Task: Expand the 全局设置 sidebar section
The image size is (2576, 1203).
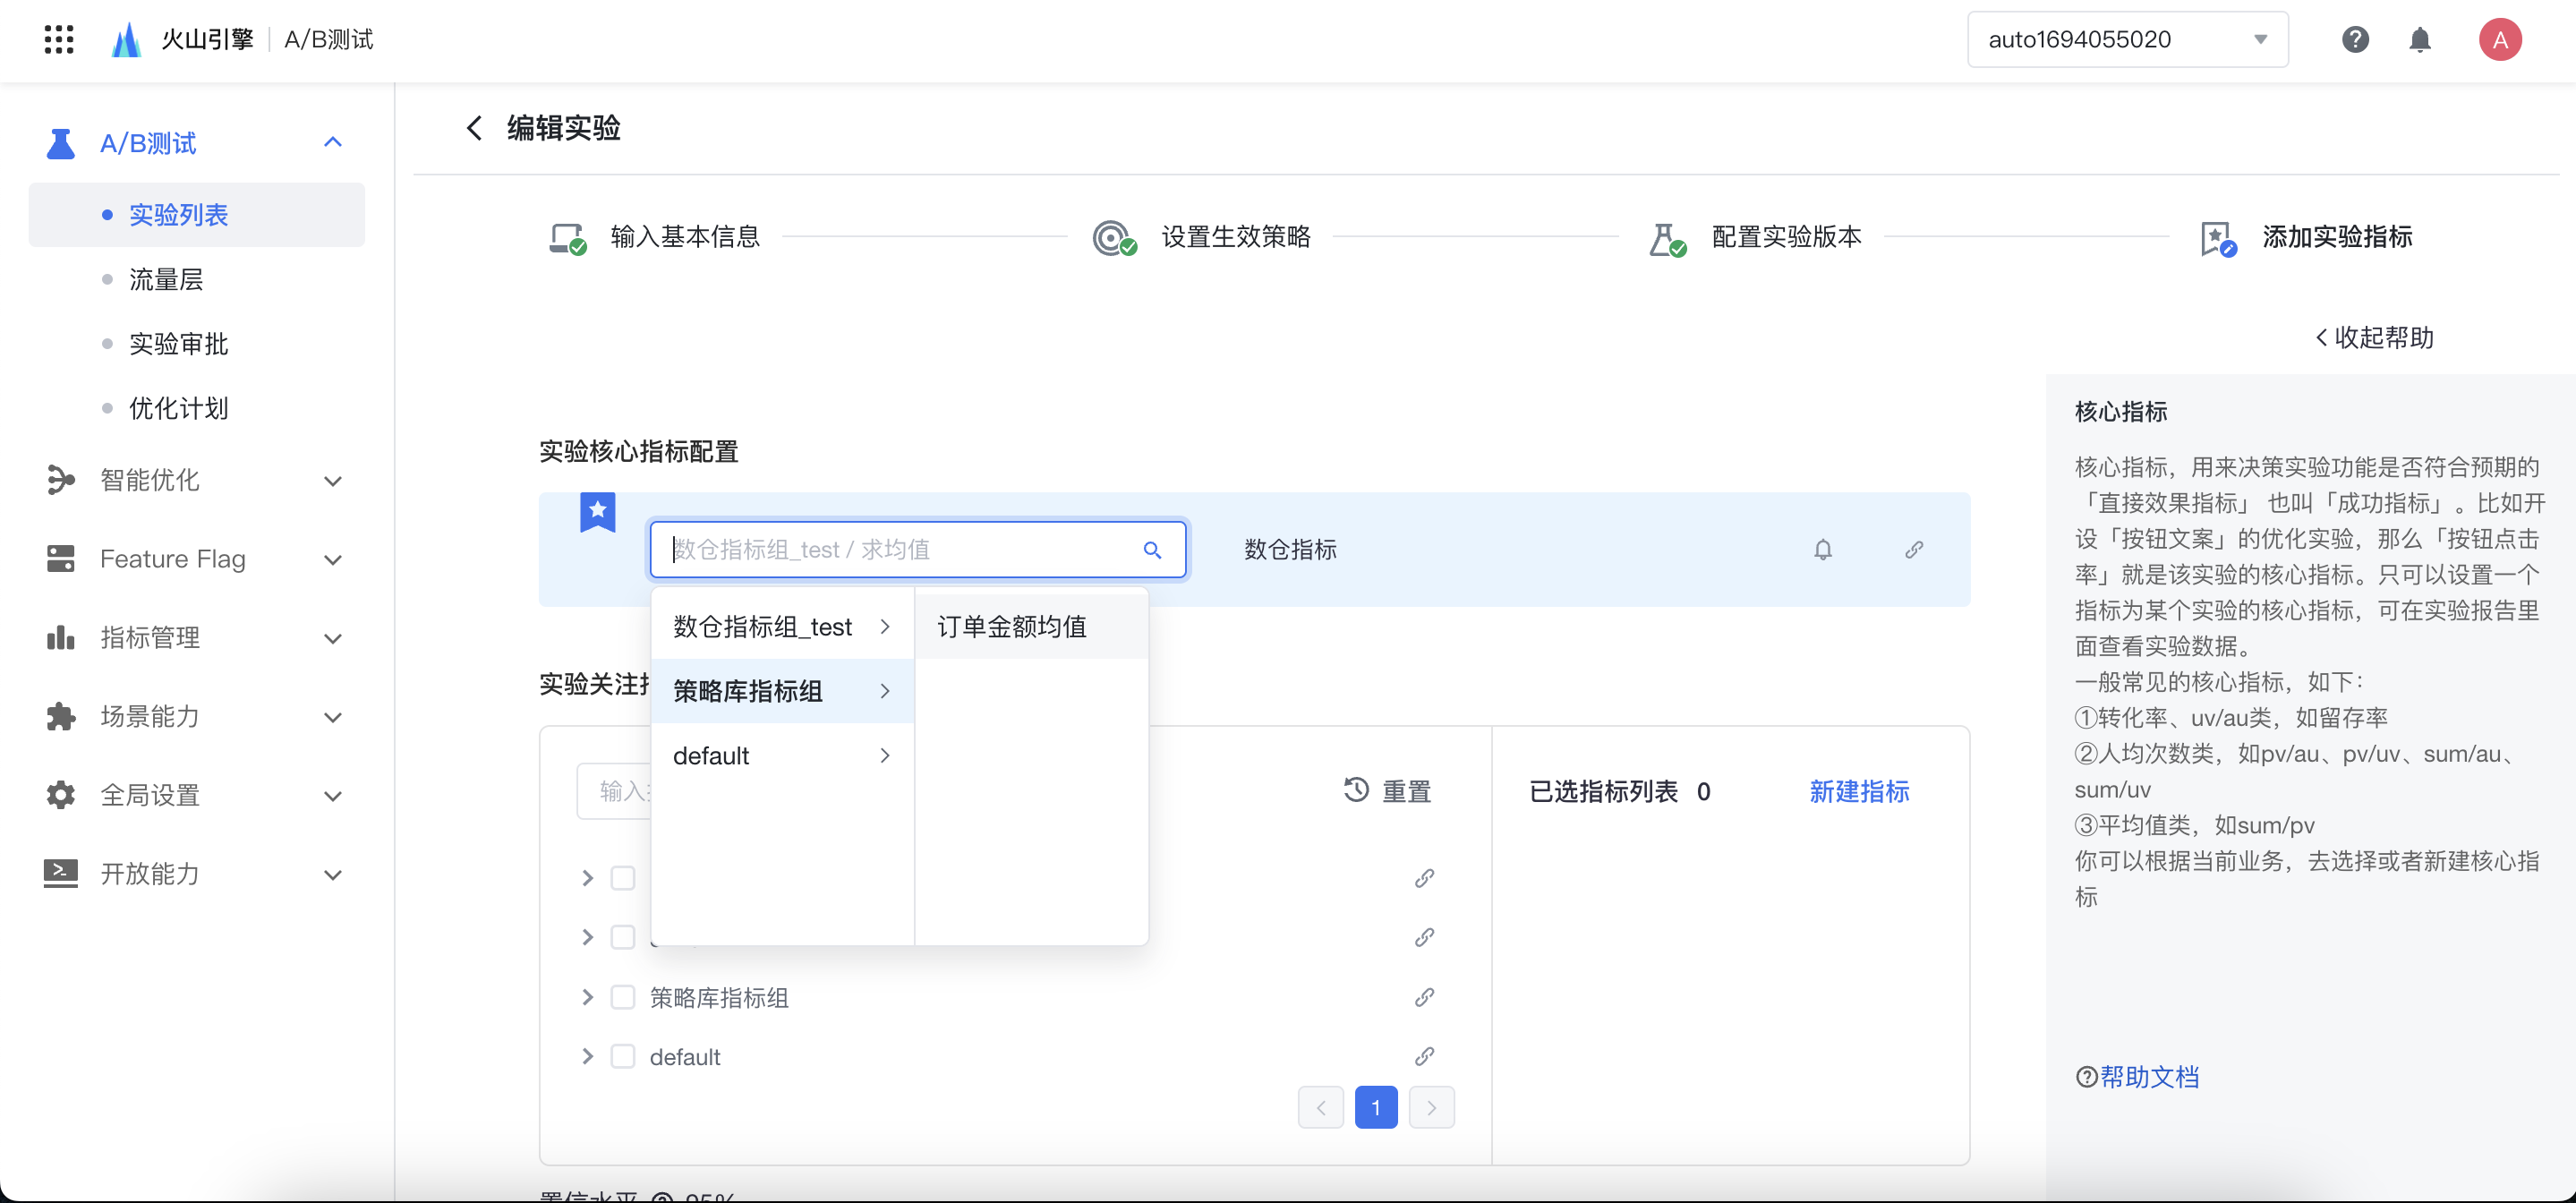Action: [x=333, y=797]
